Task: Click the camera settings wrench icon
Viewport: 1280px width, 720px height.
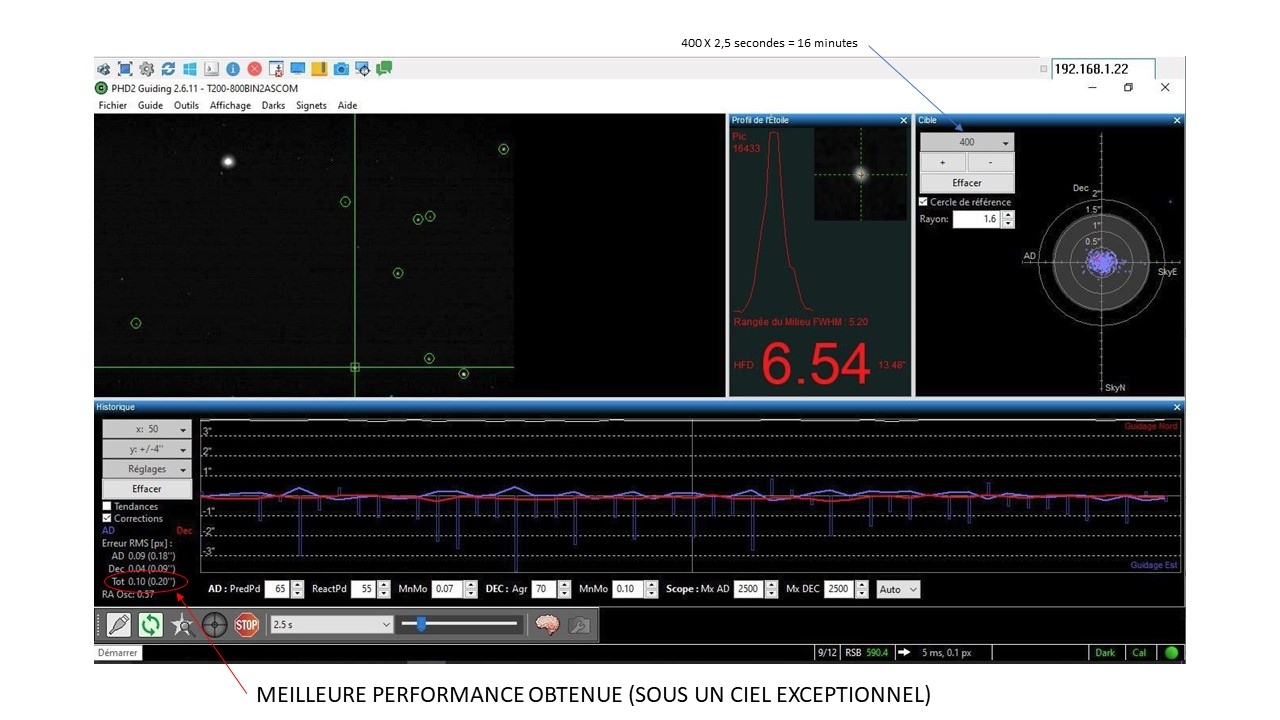Action: (x=578, y=625)
